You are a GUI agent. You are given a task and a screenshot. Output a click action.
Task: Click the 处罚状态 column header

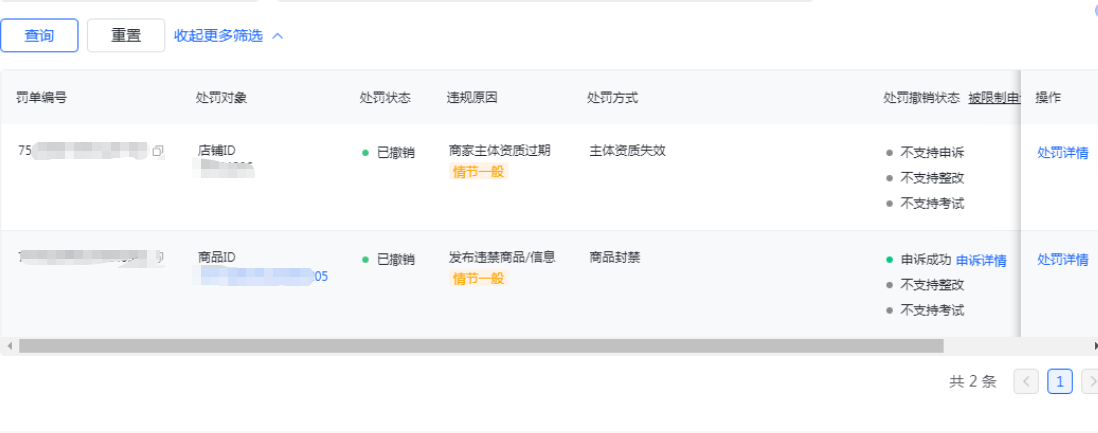tap(385, 97)
